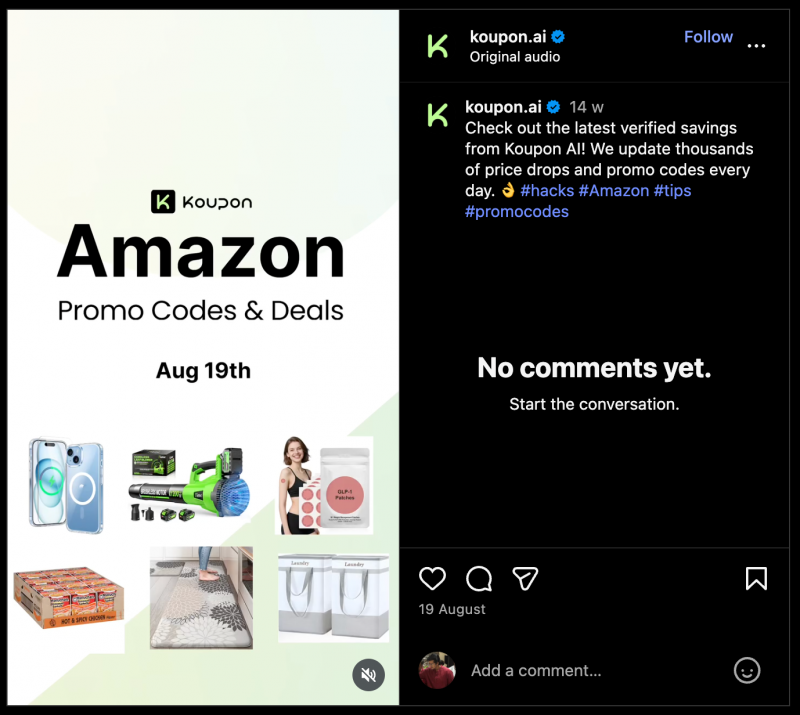Open the three-dot more options menu
Viewport: 800px width, 715px height.
pyautogui.click(x=756, y=46)
